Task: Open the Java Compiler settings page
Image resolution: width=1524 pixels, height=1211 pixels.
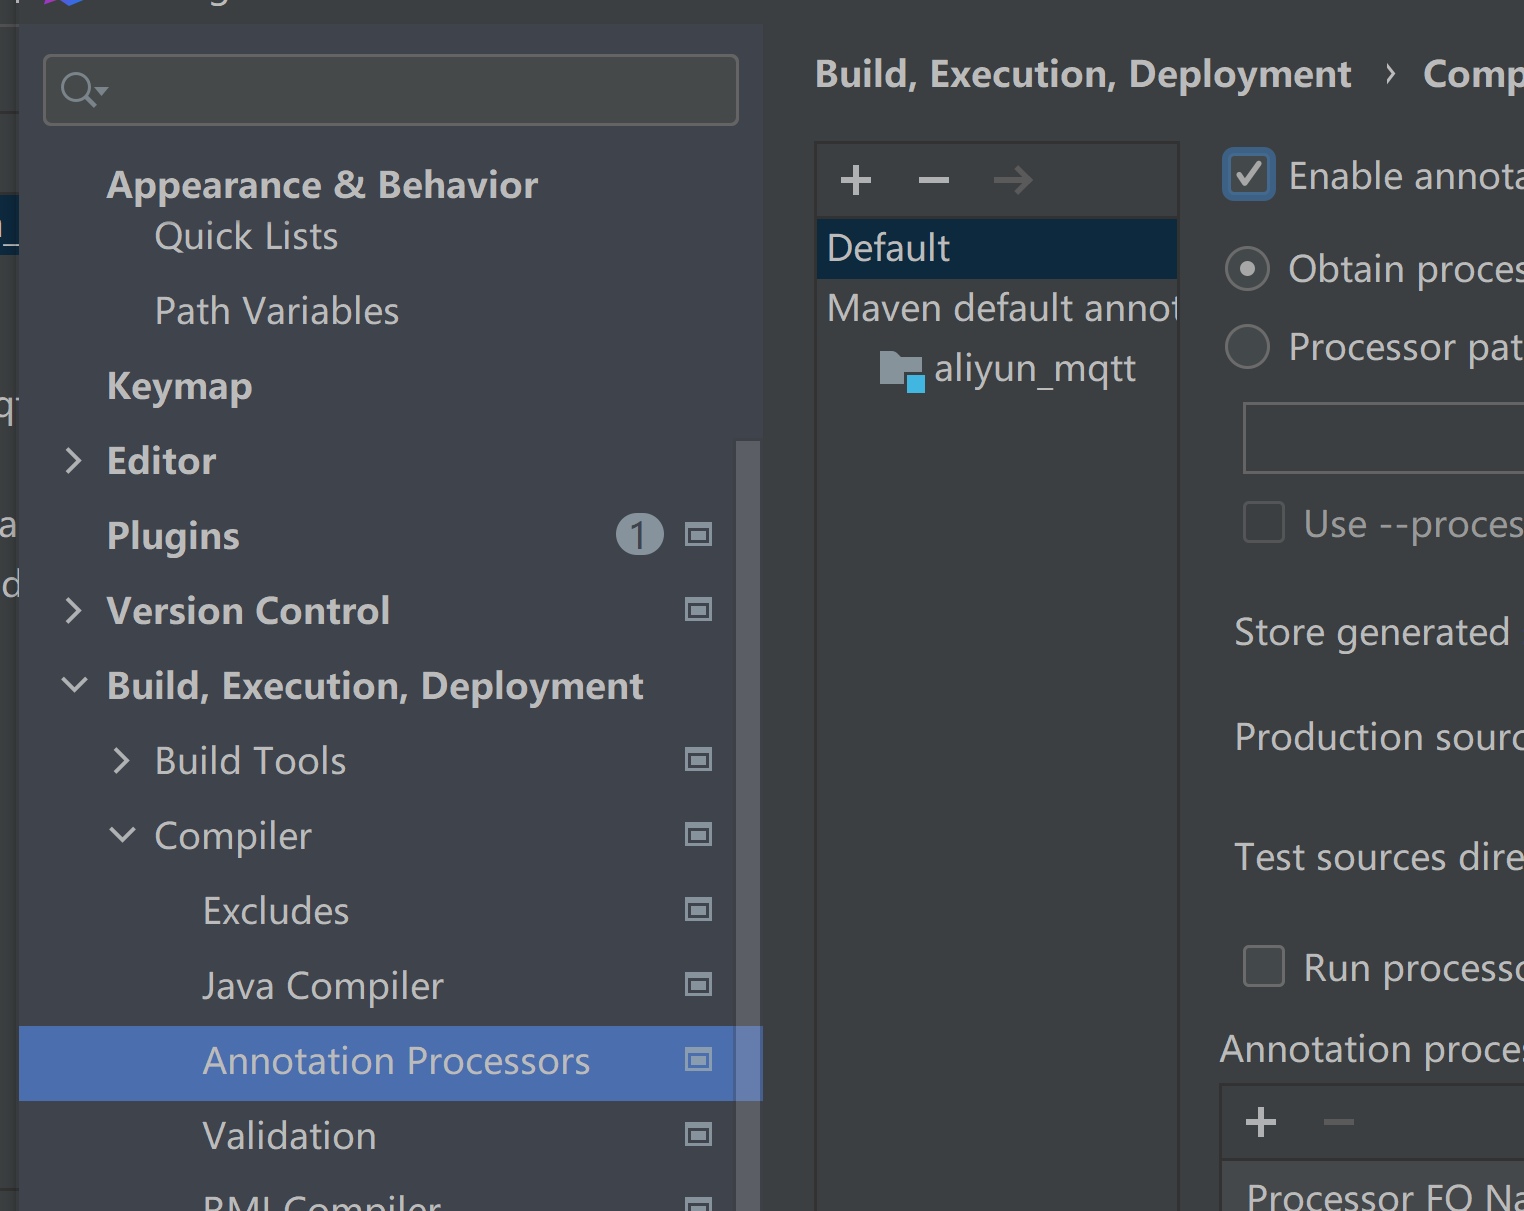Action: 323,986
